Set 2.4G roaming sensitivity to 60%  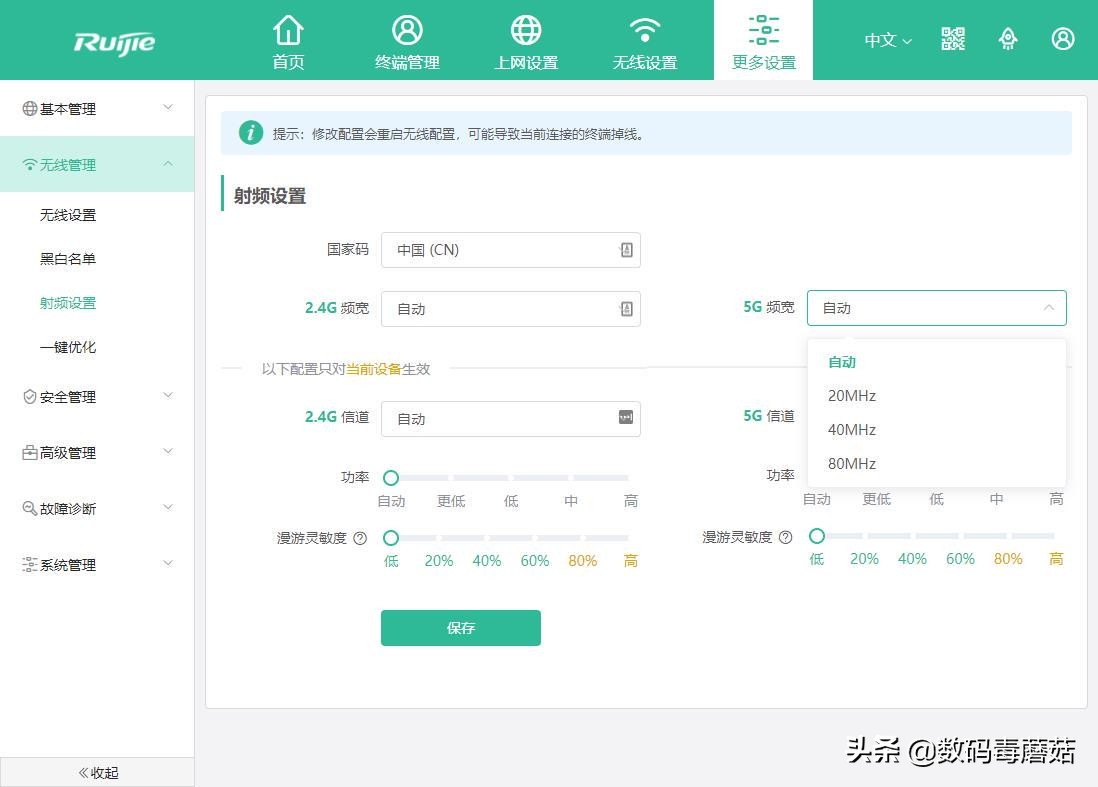pyautogui.click(x=535, y=536)
